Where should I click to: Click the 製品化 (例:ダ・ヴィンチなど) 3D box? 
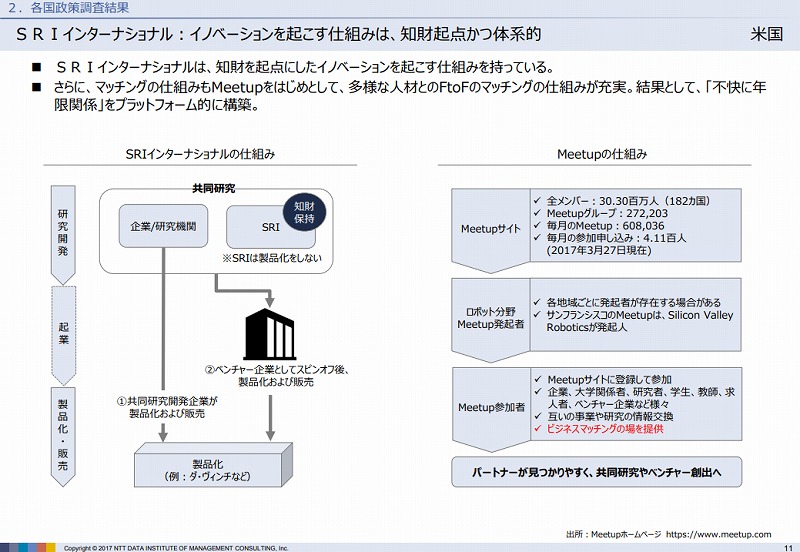point(212,470)
